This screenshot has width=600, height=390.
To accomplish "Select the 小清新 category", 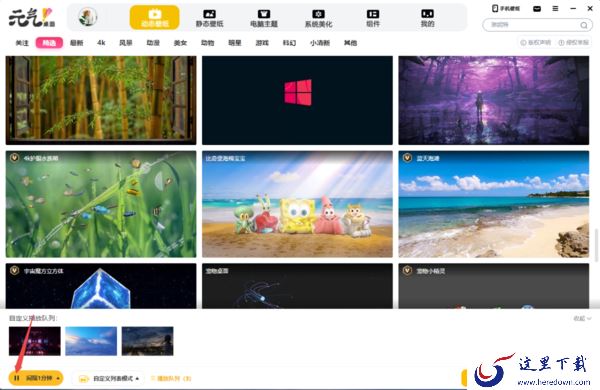I will 320,43.
